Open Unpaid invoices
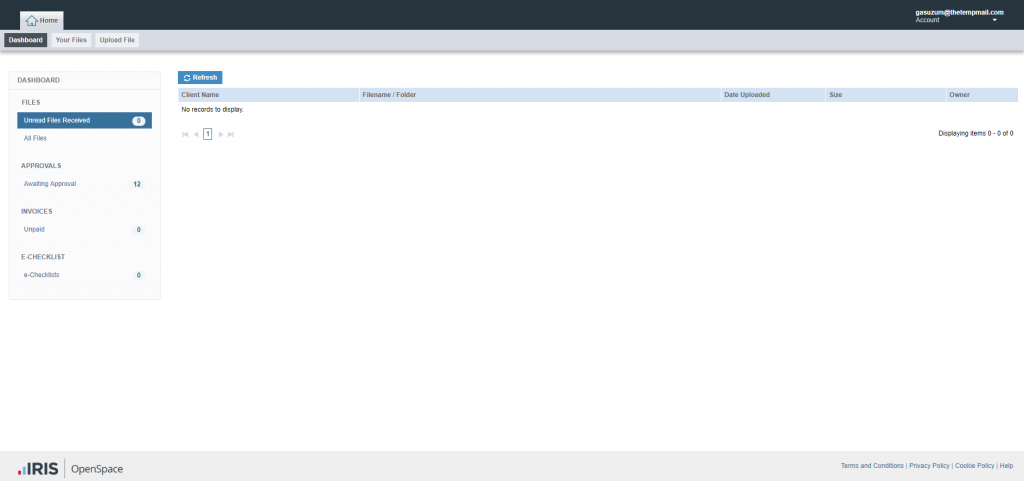 click(x=34, y=230)
